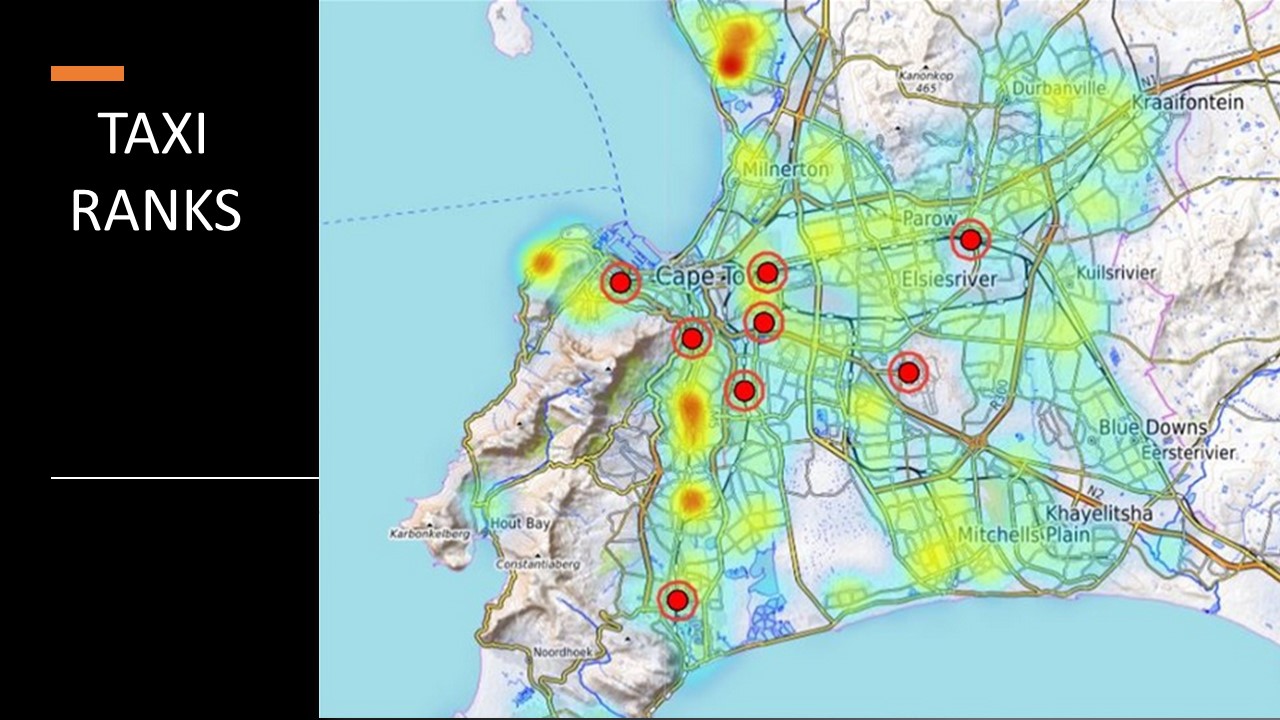Click the Milnerton place label

click(x=785, y=170)
